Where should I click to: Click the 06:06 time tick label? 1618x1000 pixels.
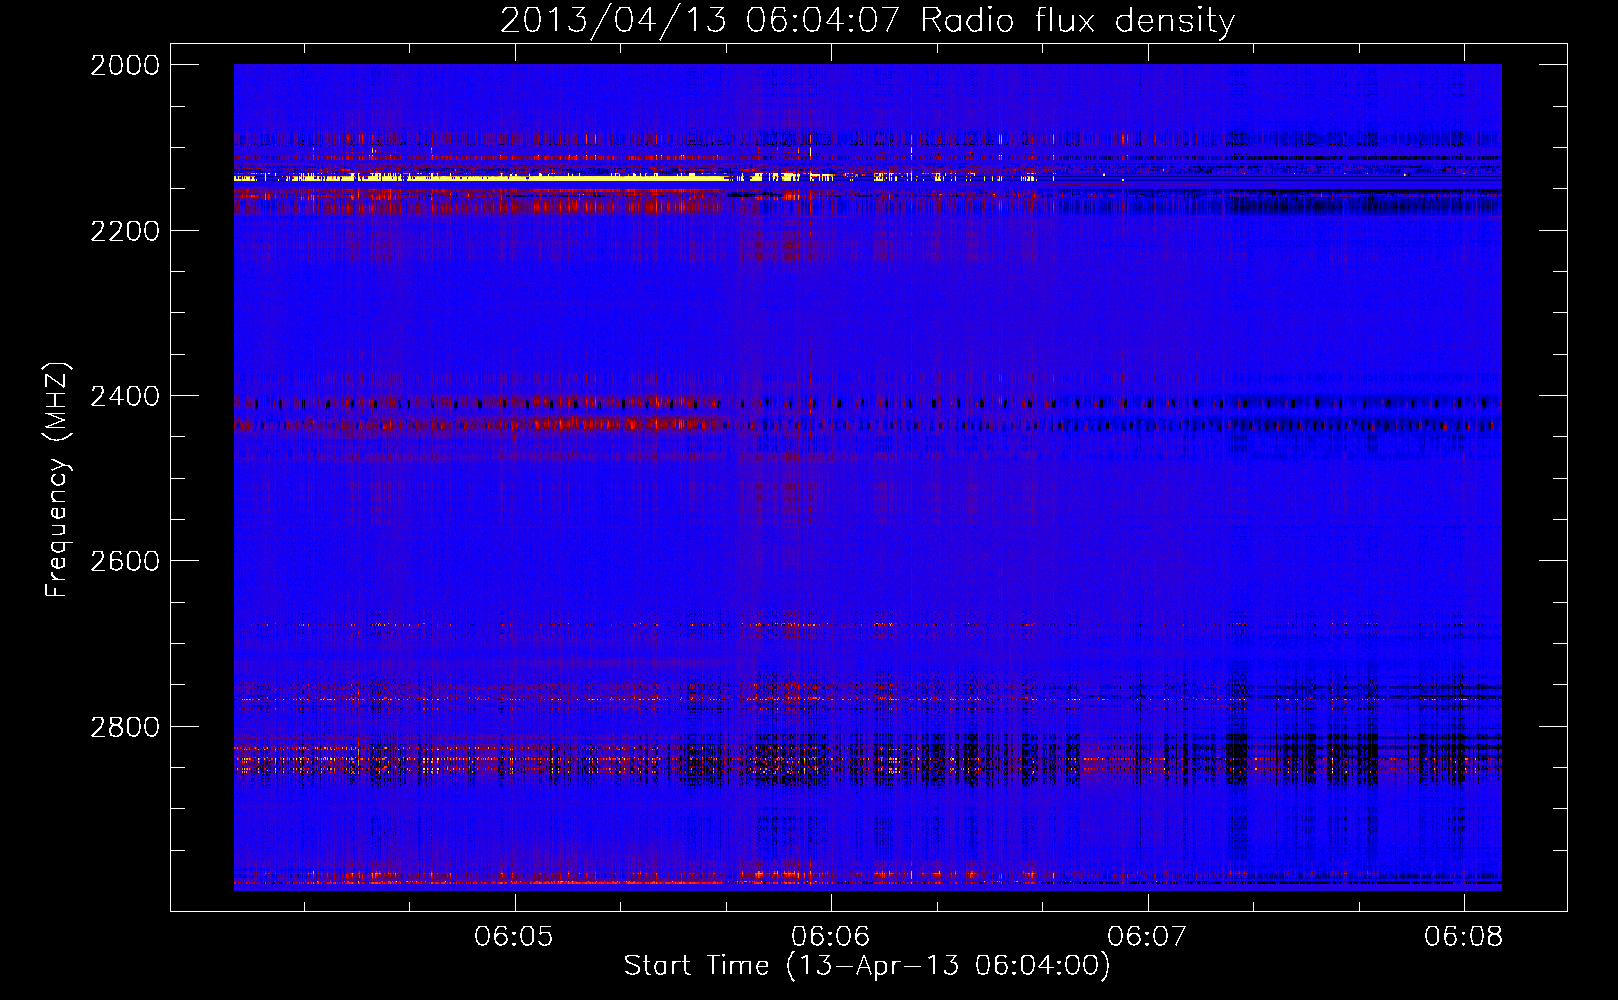click(x=831, y=936)
